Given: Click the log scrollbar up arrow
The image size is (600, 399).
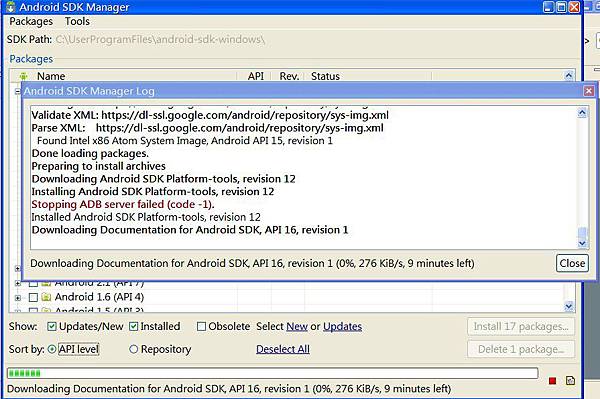Looking at the screenshot, I should pyautogui.click(x=582, y=113).
